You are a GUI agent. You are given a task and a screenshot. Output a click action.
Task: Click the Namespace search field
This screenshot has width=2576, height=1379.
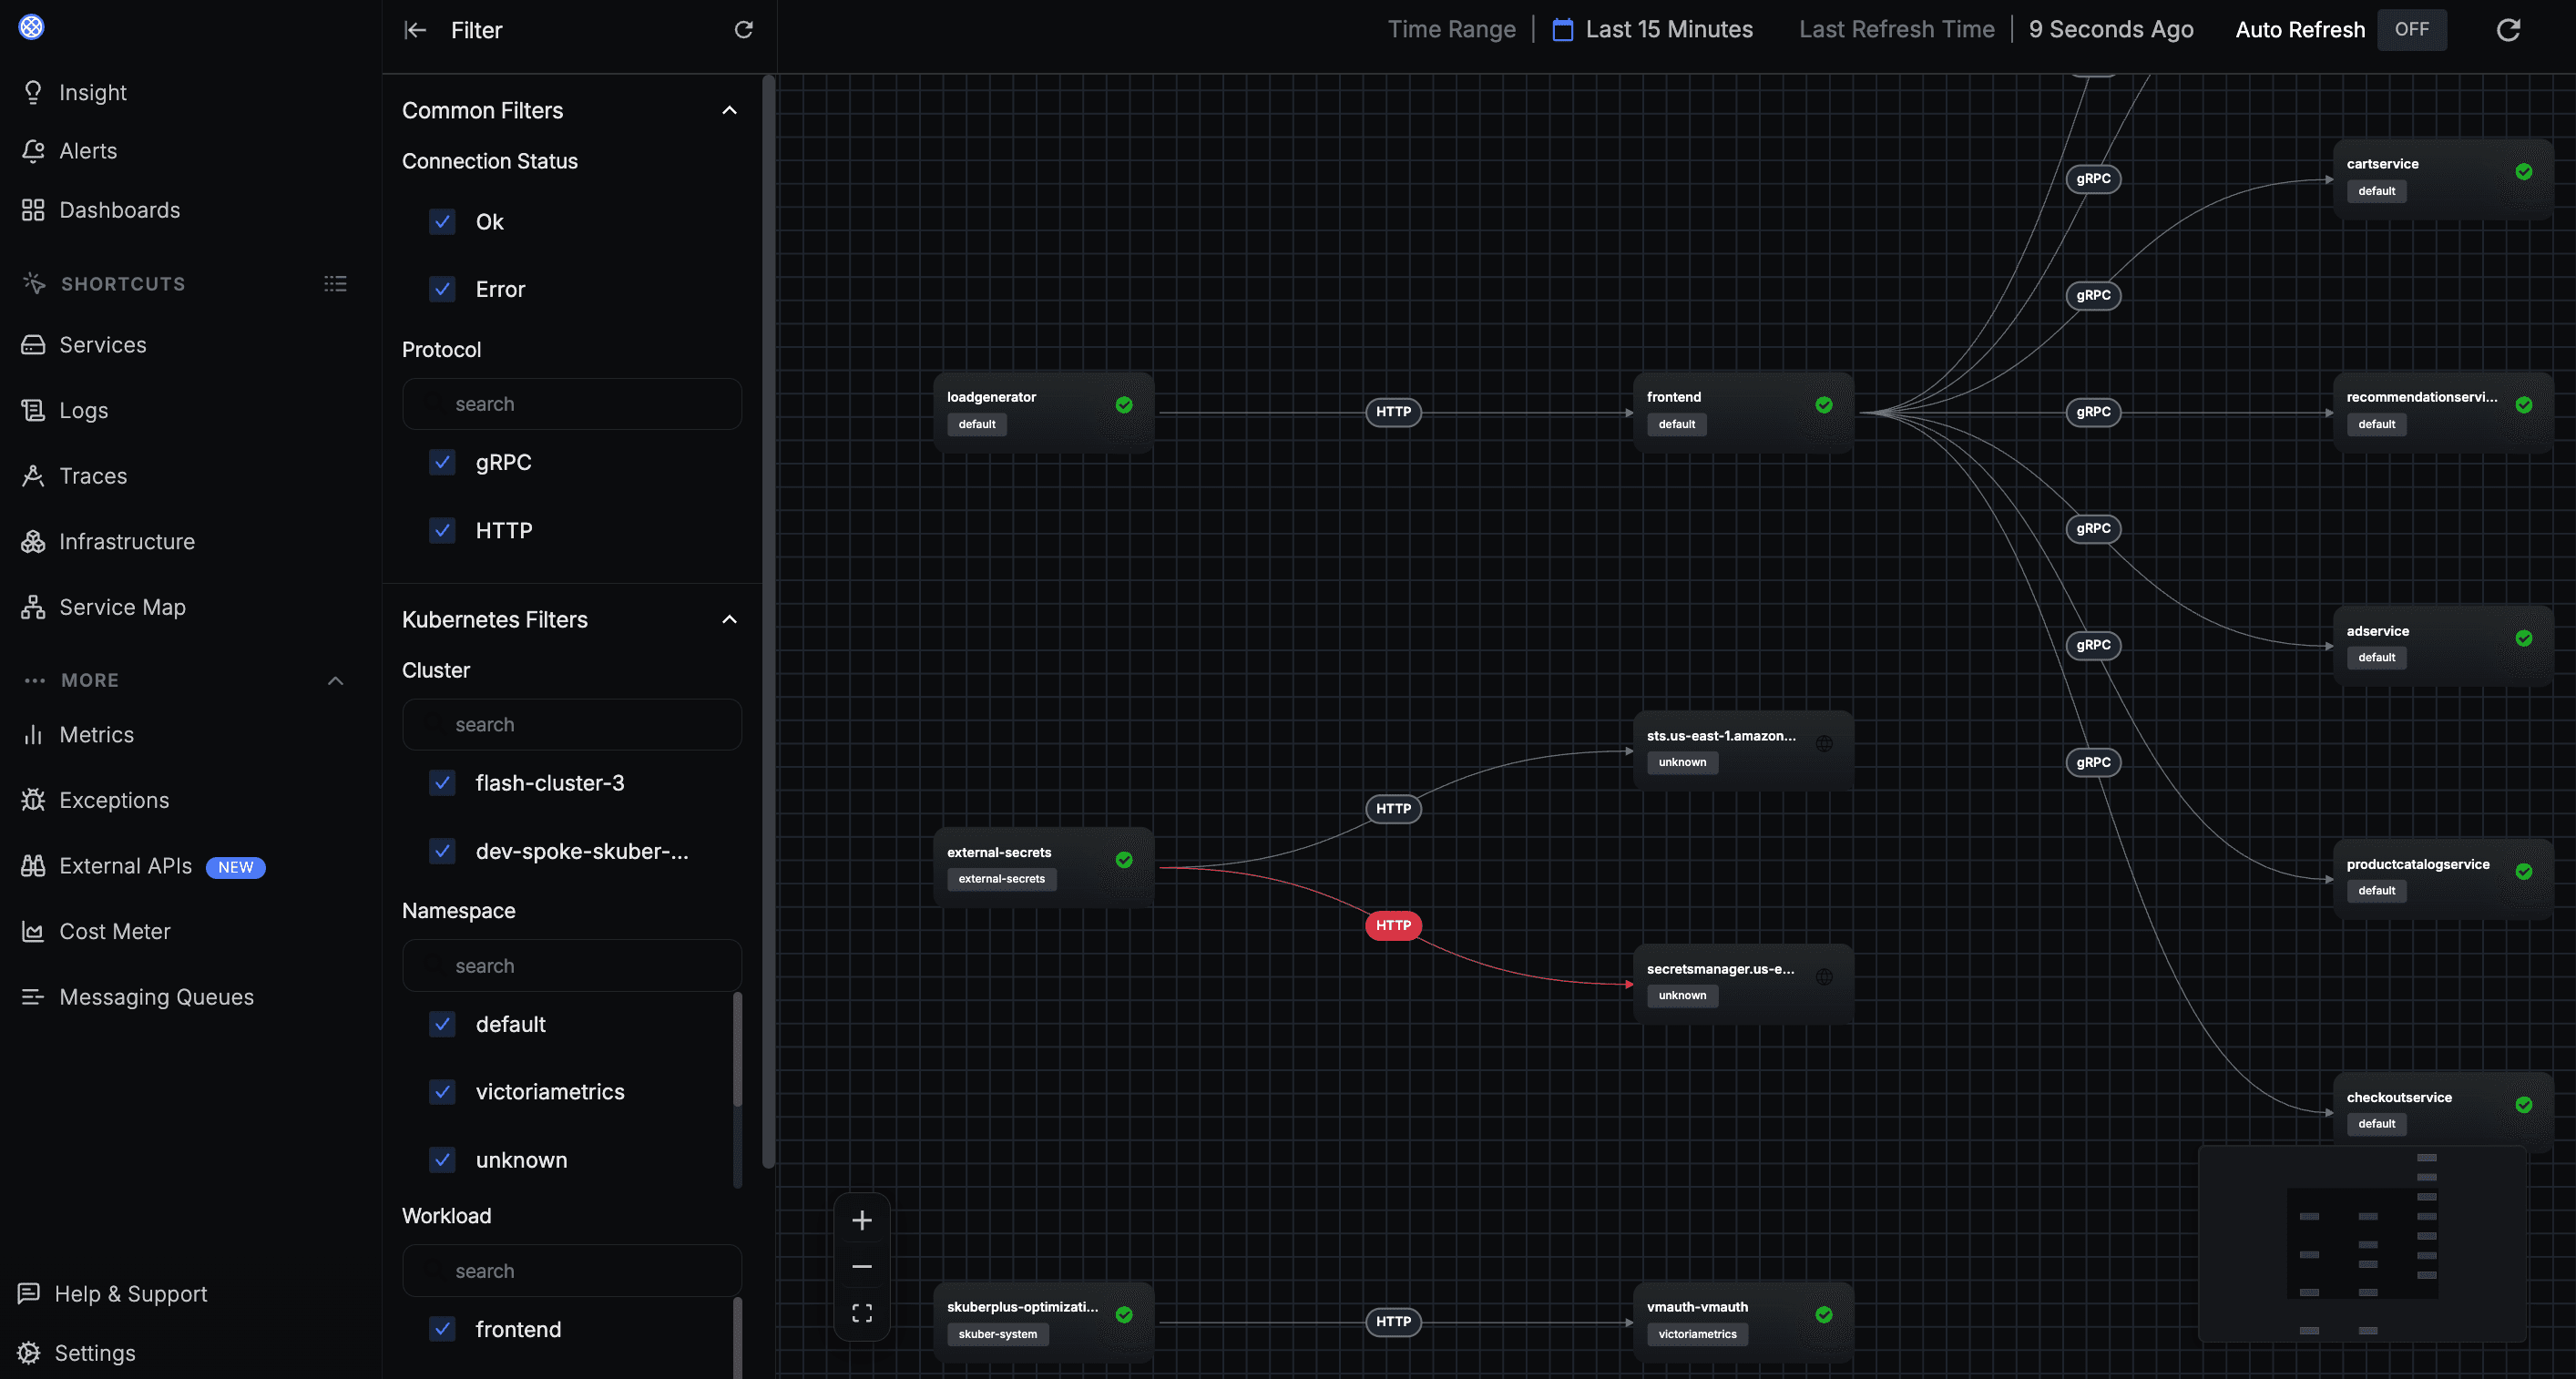(x=572, y=965)
